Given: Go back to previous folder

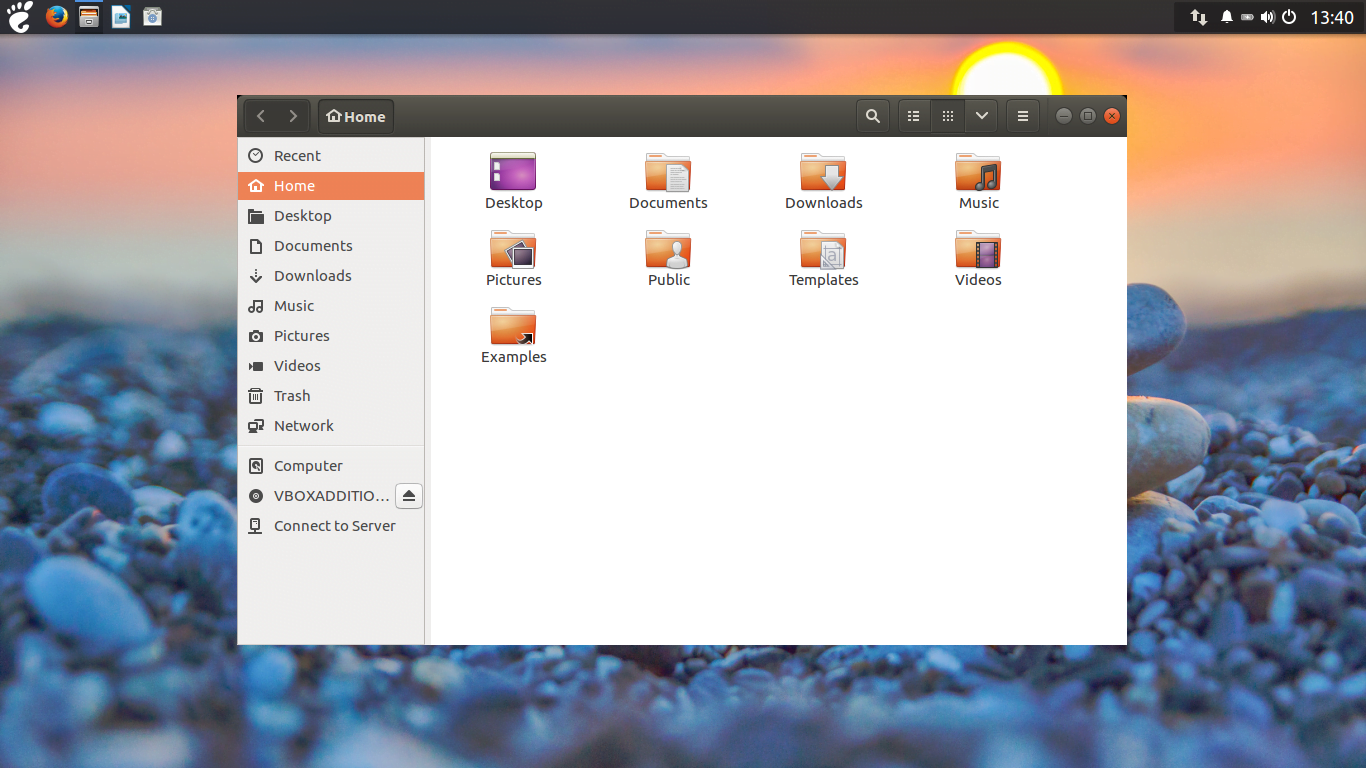Looking at the screenshot, I should [x=261, y=116].
